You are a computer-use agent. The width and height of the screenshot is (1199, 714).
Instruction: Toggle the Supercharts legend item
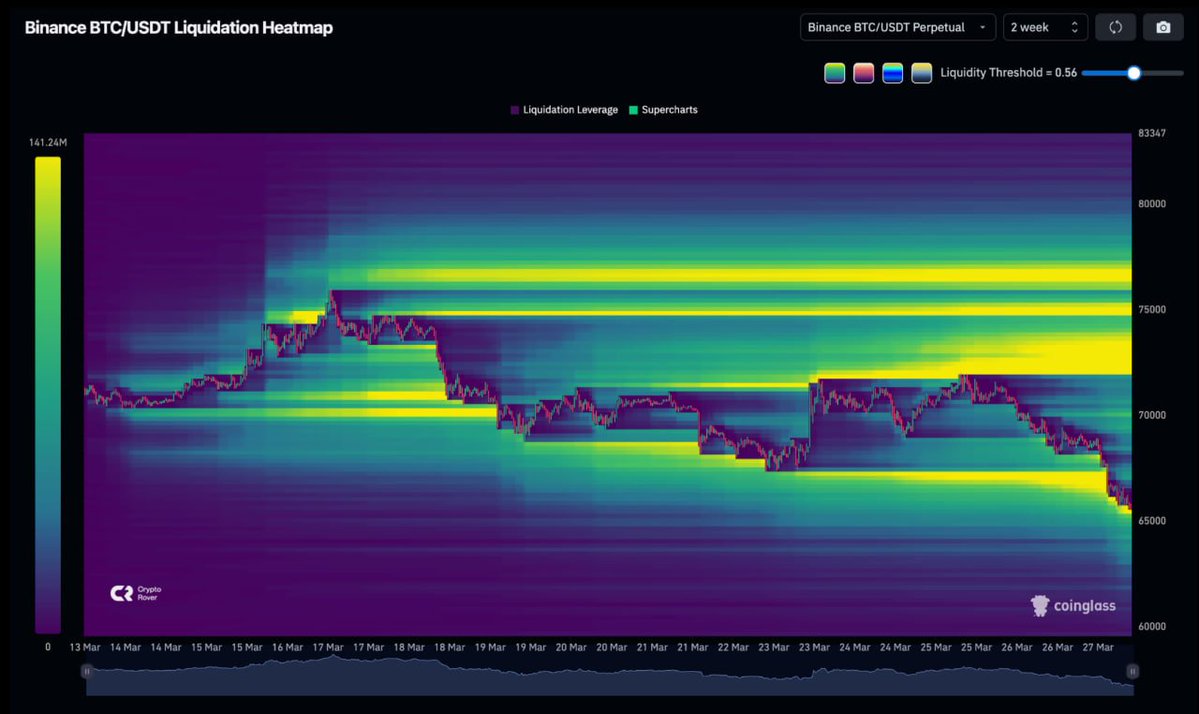click(663, 110)
